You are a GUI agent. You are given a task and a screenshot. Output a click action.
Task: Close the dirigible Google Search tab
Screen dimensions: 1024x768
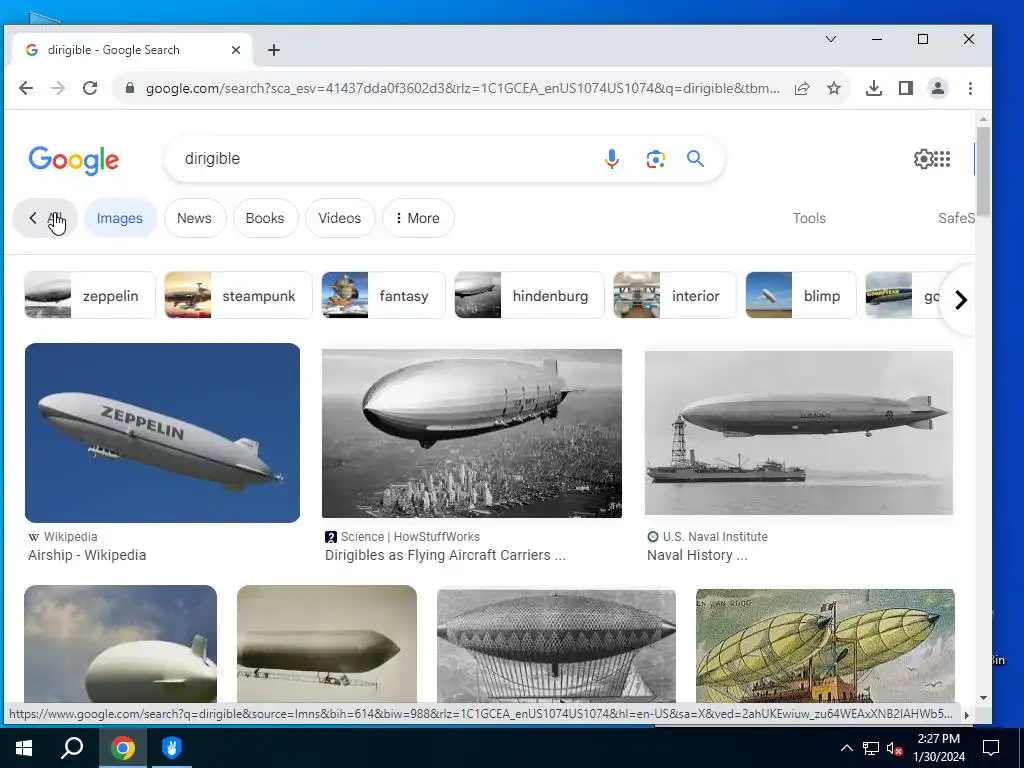click(x=236, y=50)
